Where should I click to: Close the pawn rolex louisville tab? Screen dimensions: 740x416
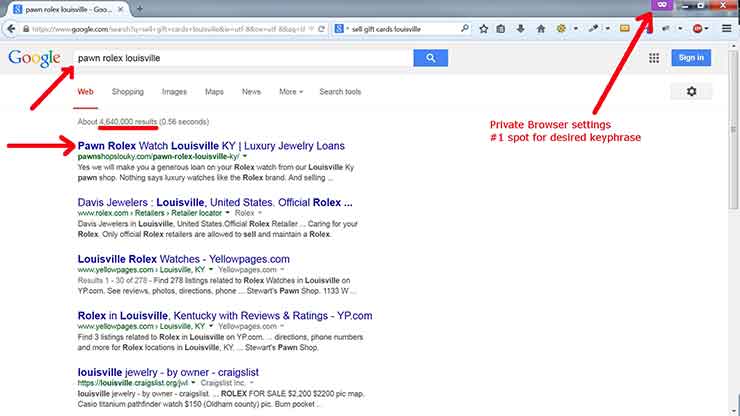coord(120,9)
